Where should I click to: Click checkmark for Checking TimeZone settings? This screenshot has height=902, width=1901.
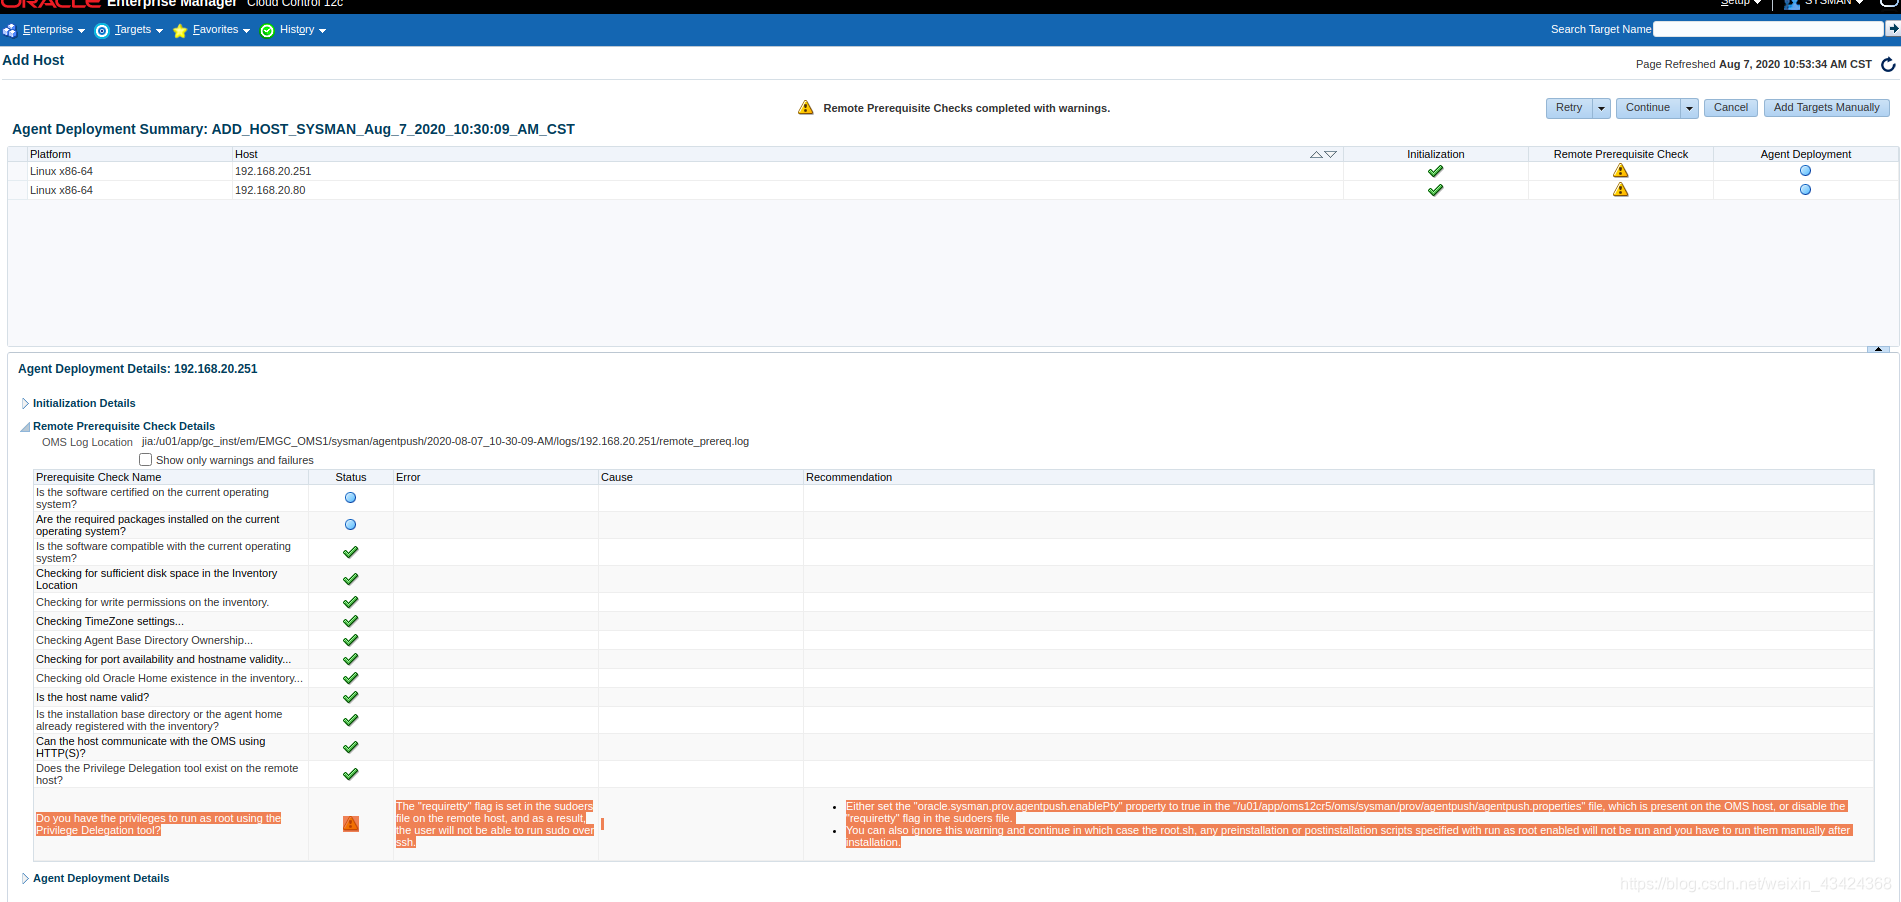pos(350,621)
